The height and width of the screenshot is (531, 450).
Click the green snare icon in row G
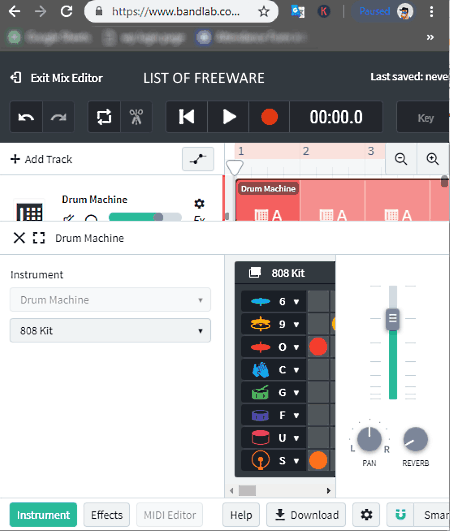[x=260, y=392]
